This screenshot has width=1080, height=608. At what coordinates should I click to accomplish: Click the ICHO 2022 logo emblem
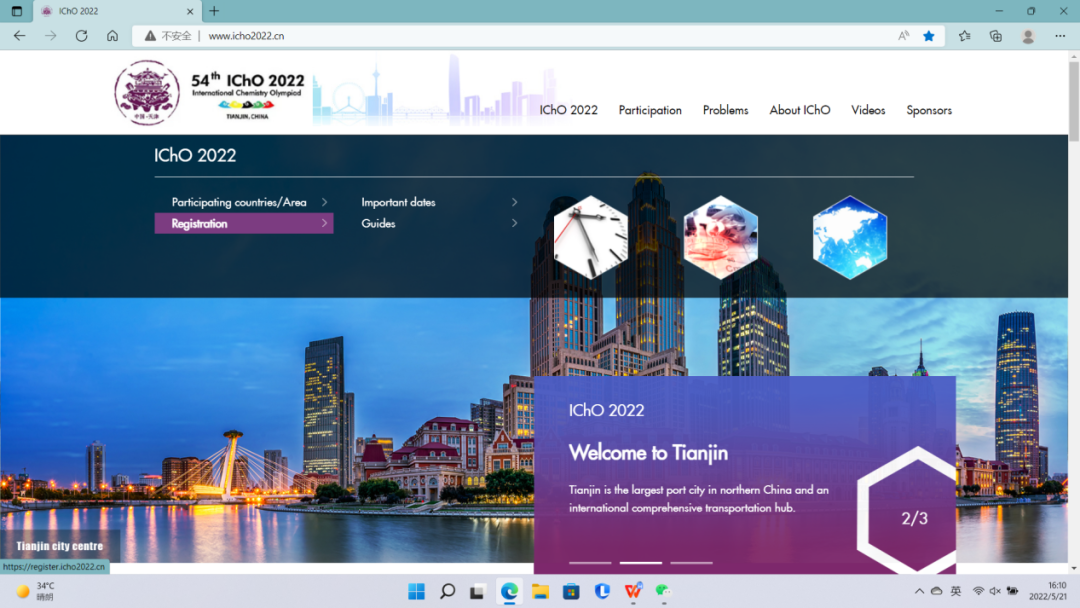tap(147, 92)
